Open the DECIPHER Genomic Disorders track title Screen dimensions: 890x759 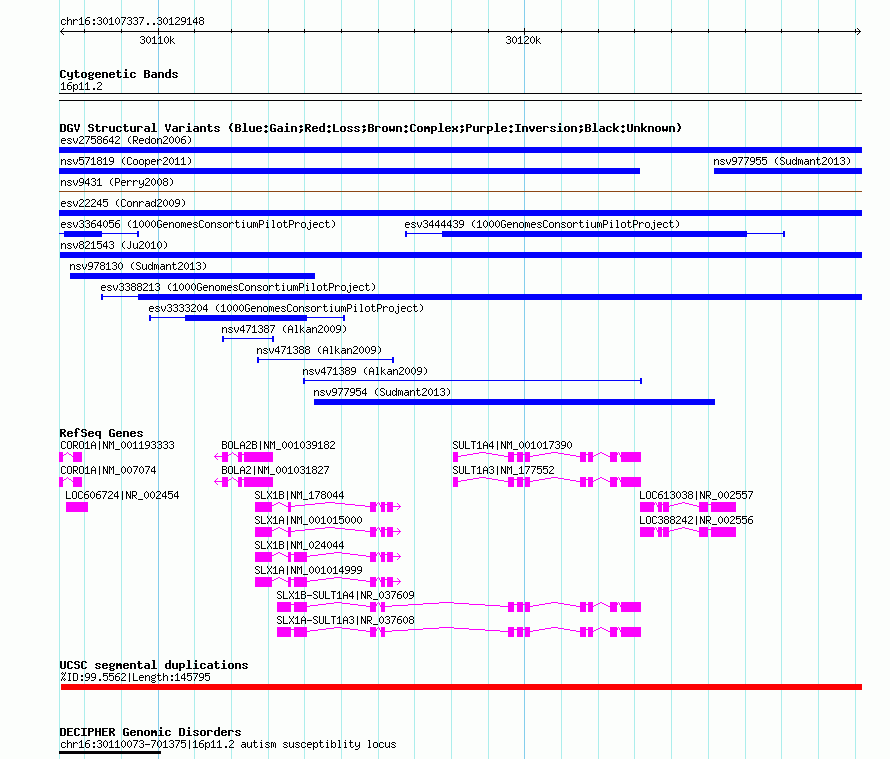150,732
